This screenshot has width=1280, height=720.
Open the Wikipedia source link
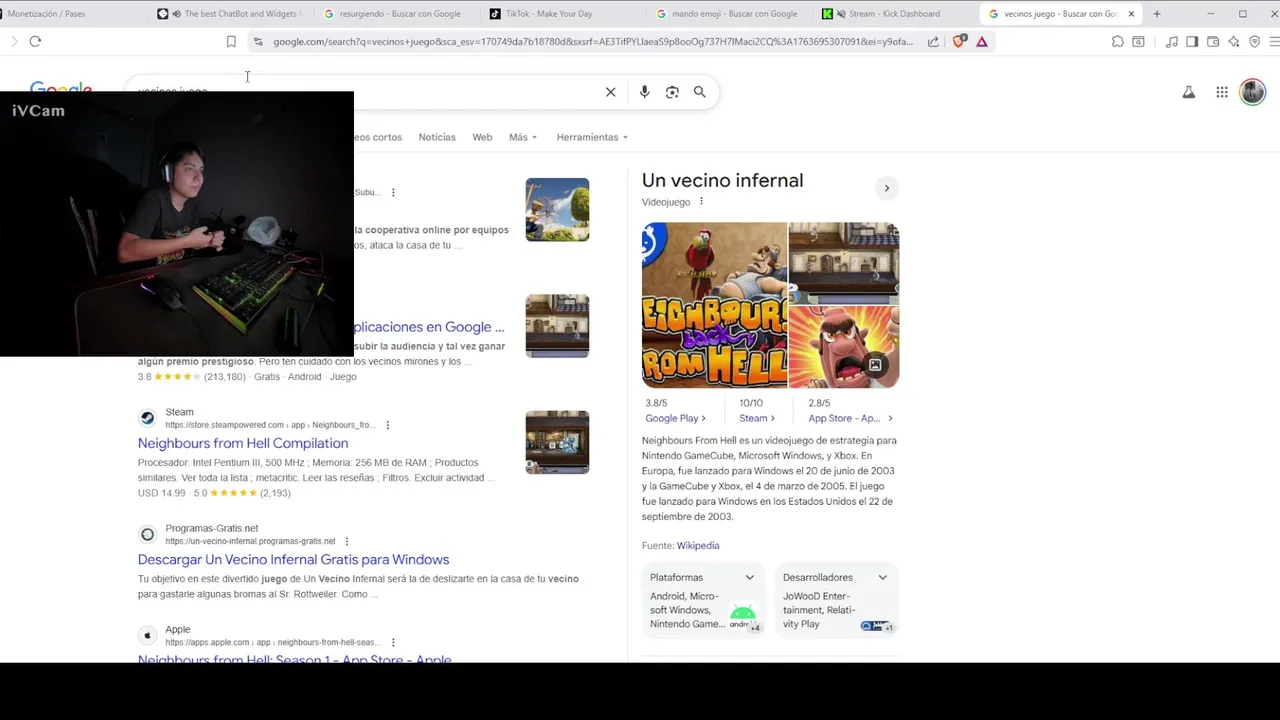coord(698,545)
